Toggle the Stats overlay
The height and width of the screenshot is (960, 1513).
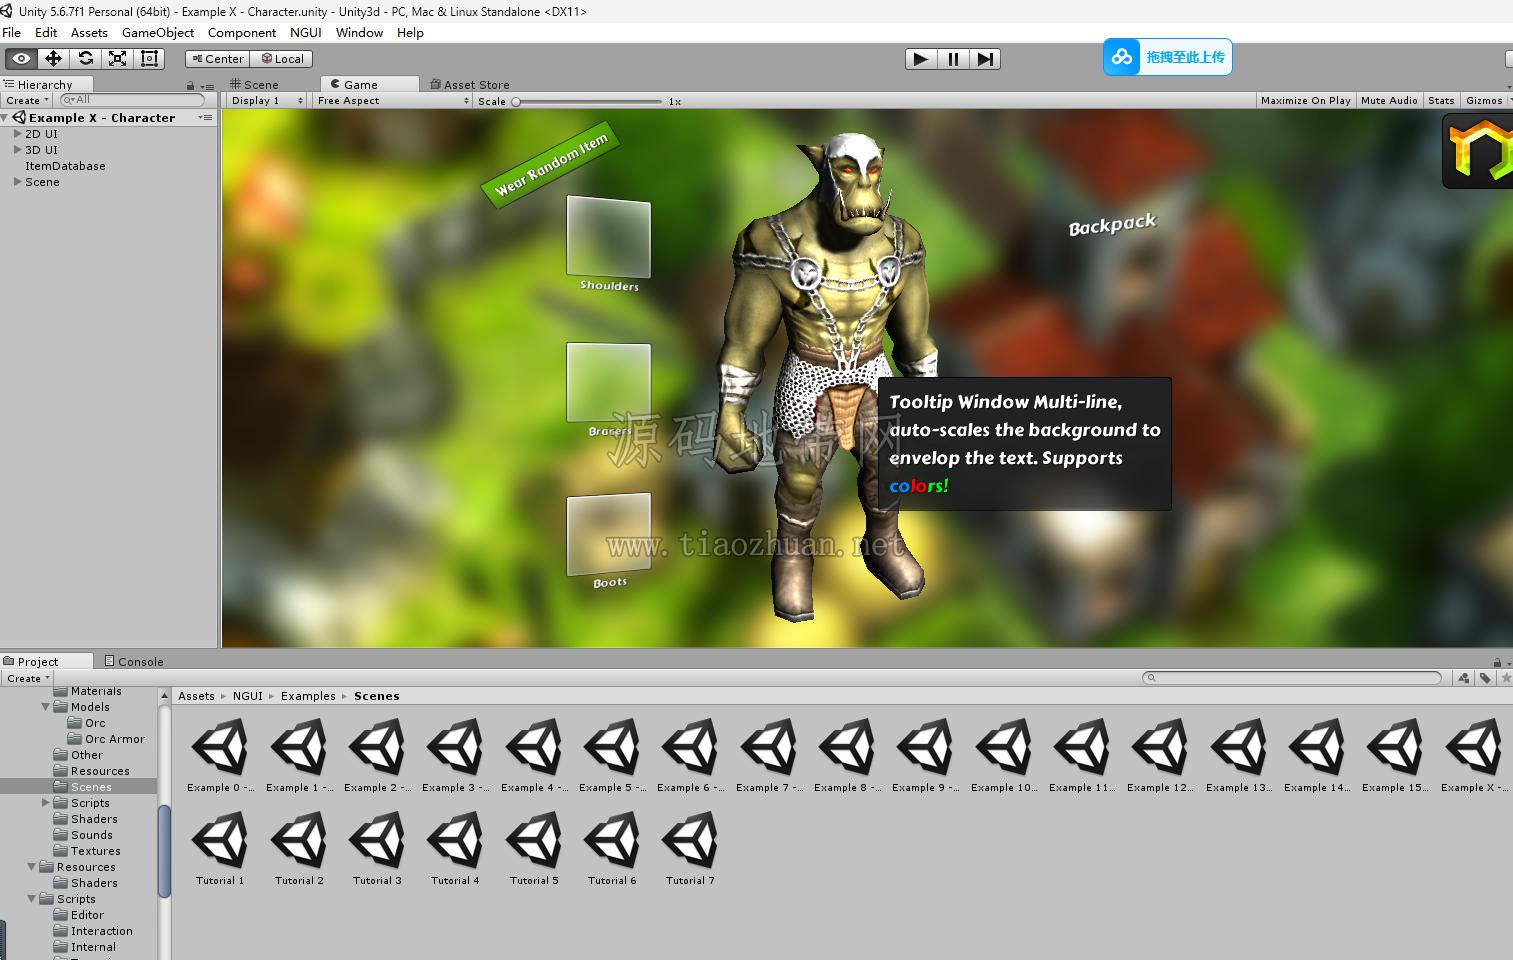point(1441,100)
